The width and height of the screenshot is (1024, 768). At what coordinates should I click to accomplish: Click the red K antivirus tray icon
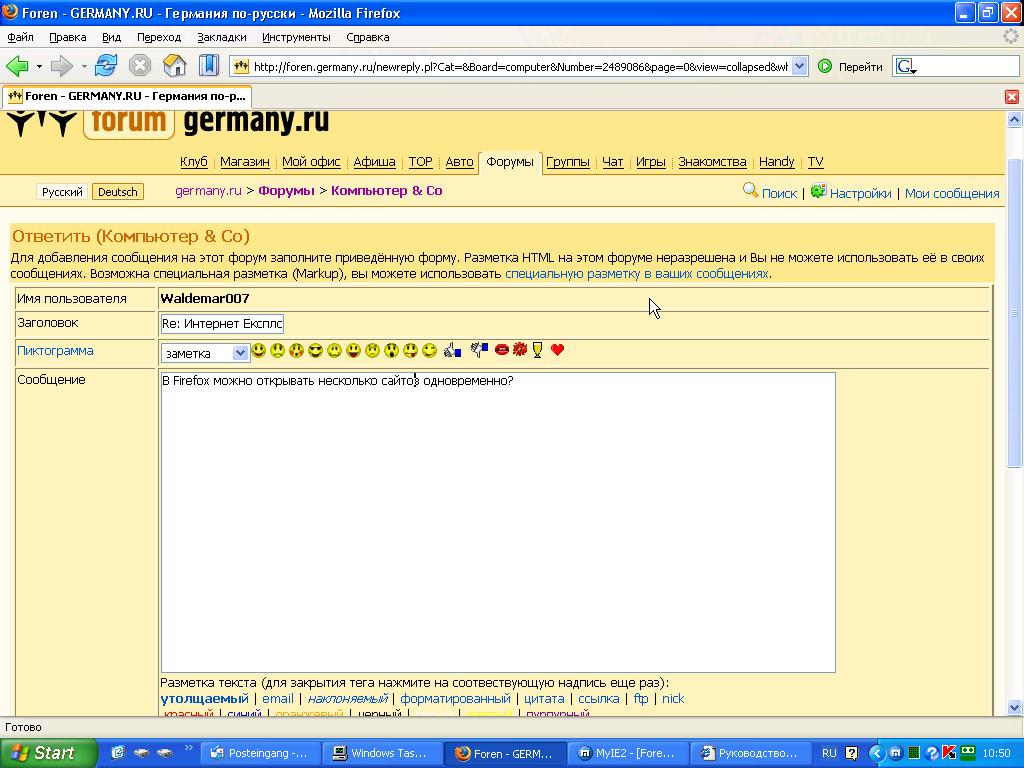pyautogui.click(x=949, y=753)
